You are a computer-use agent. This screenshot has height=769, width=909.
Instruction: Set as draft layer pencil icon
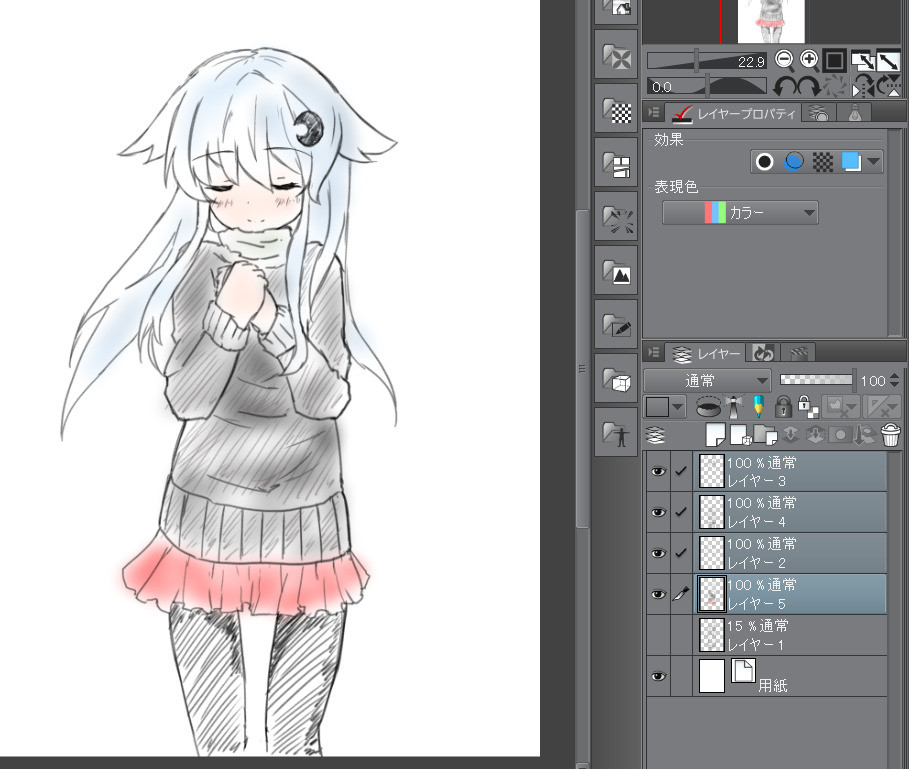click(x=759, y=407)
